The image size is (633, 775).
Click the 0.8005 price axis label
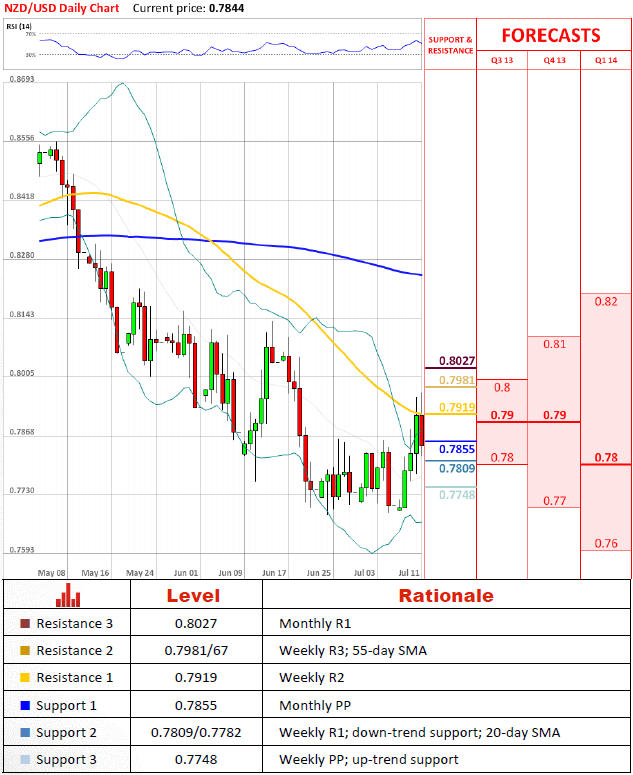(22, 373)
